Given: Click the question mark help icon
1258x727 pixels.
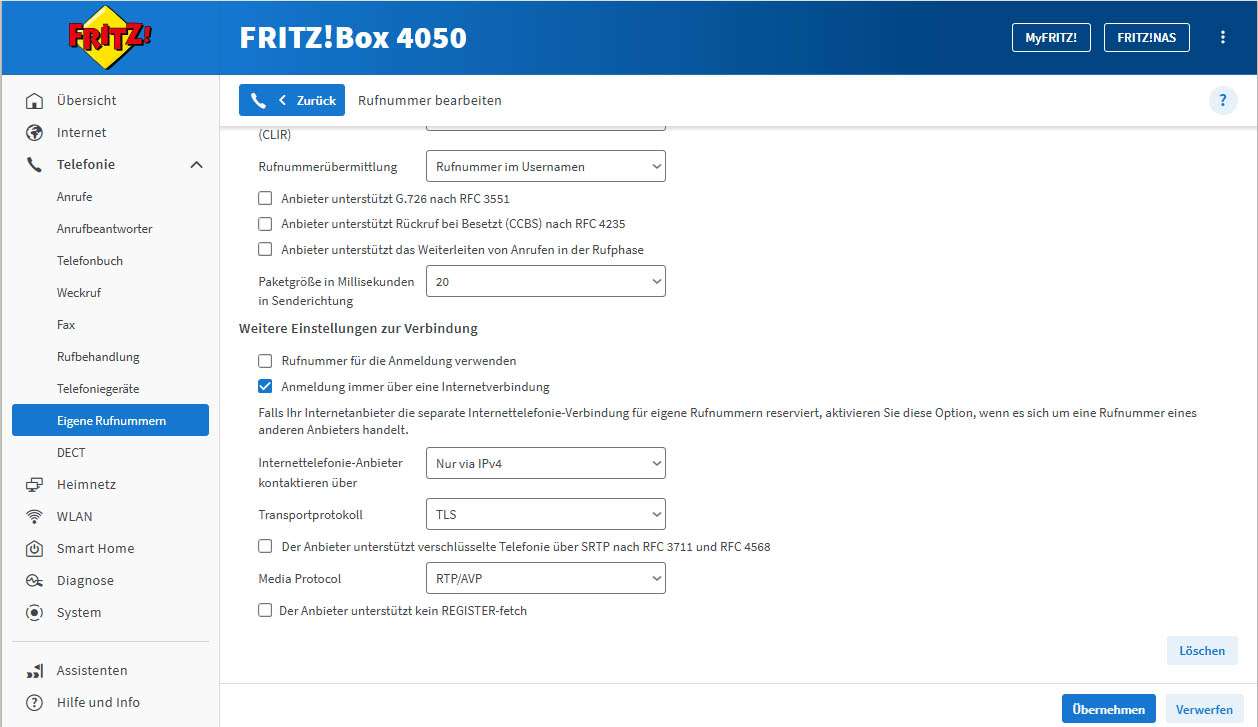Looking at the screenshot, I should 1222,101.
